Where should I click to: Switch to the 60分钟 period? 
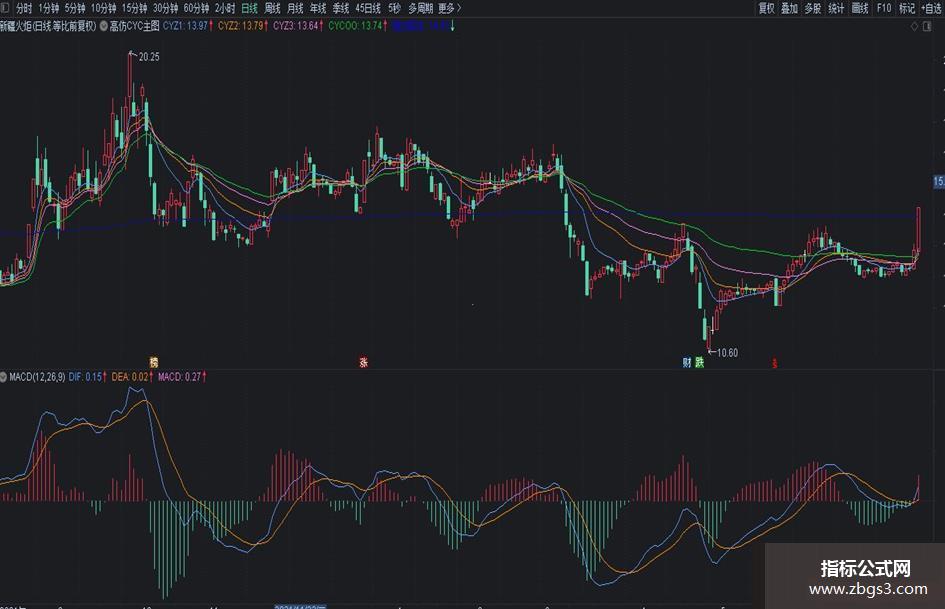pyautogui.click(x=196, y=8)
